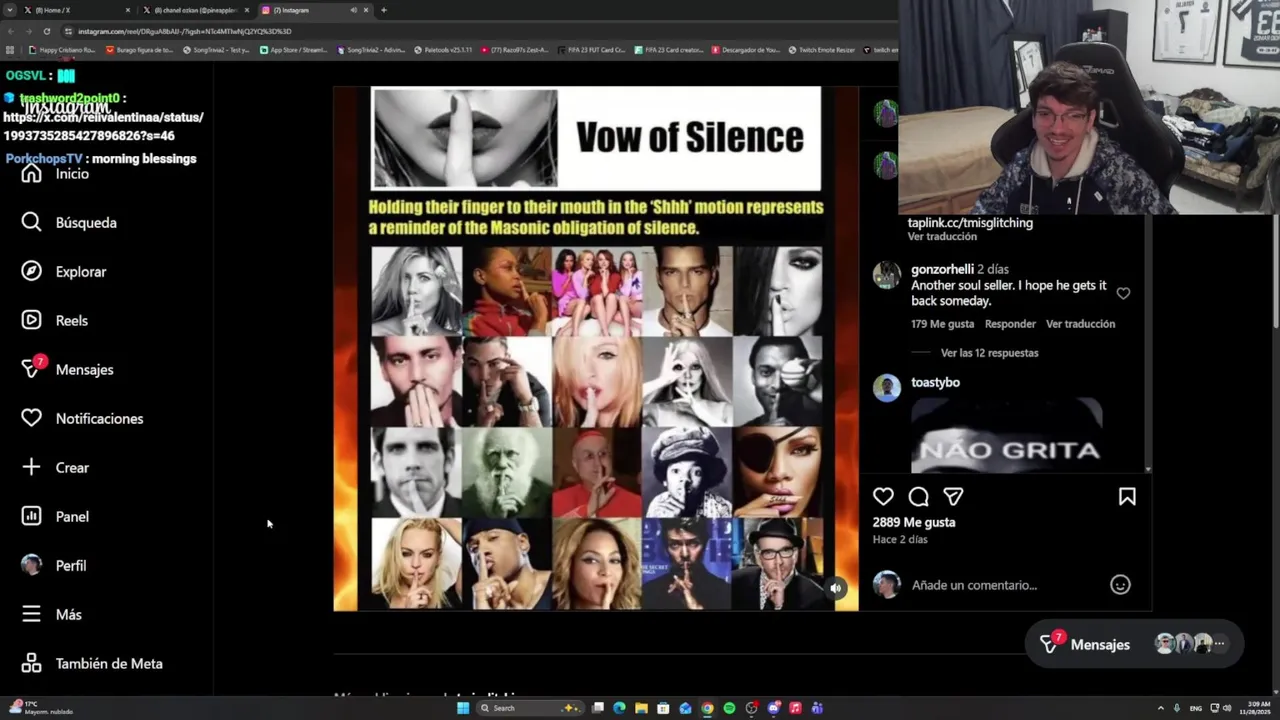Open FIFA 23 FUT Card Cr... bookmark
Image resolution: width=1280 pixels, height=720 pixels.
(x=591, y=50)
